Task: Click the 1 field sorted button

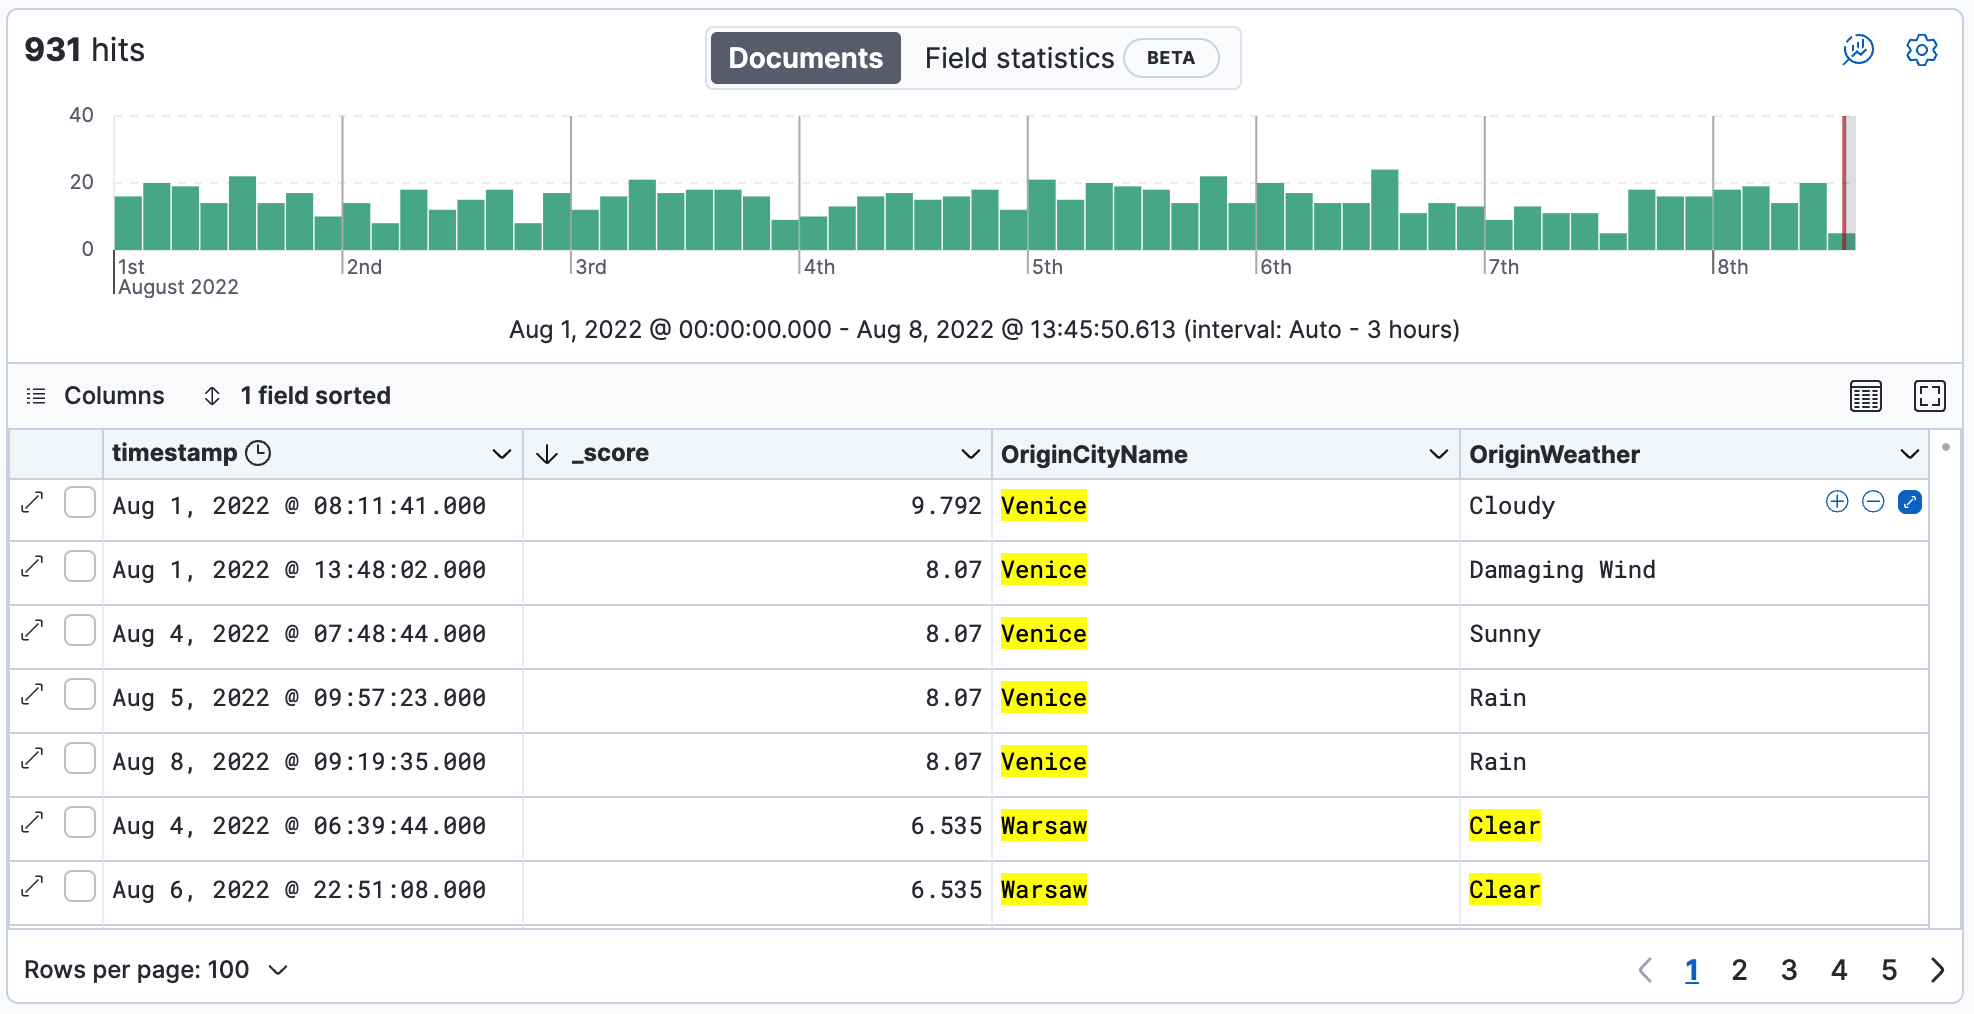Action: click(x=297, y=396)
